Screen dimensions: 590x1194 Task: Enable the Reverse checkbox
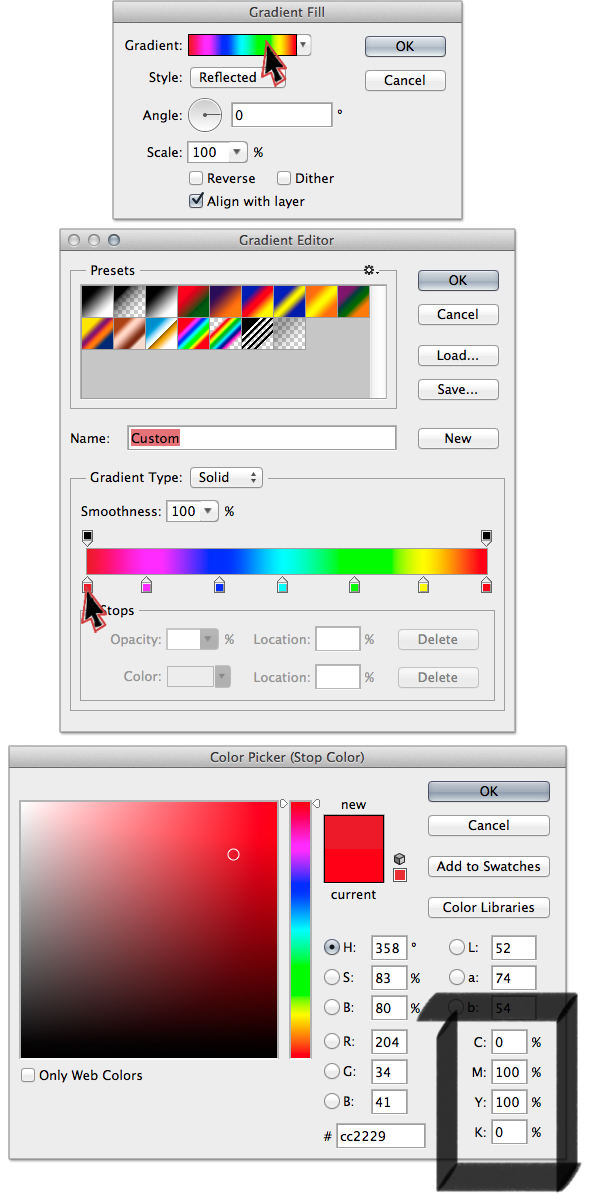196,178
